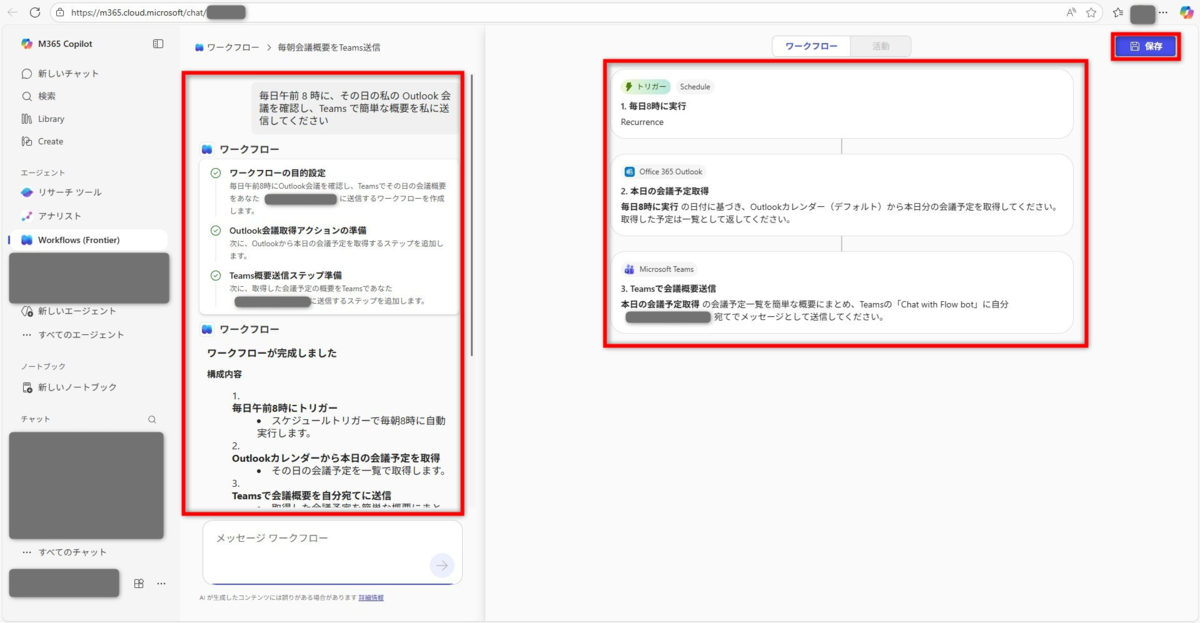This screenshot has height=623, width=1200.
Task: Click the lock icon in address bar
Action: [x=60, y=13]
